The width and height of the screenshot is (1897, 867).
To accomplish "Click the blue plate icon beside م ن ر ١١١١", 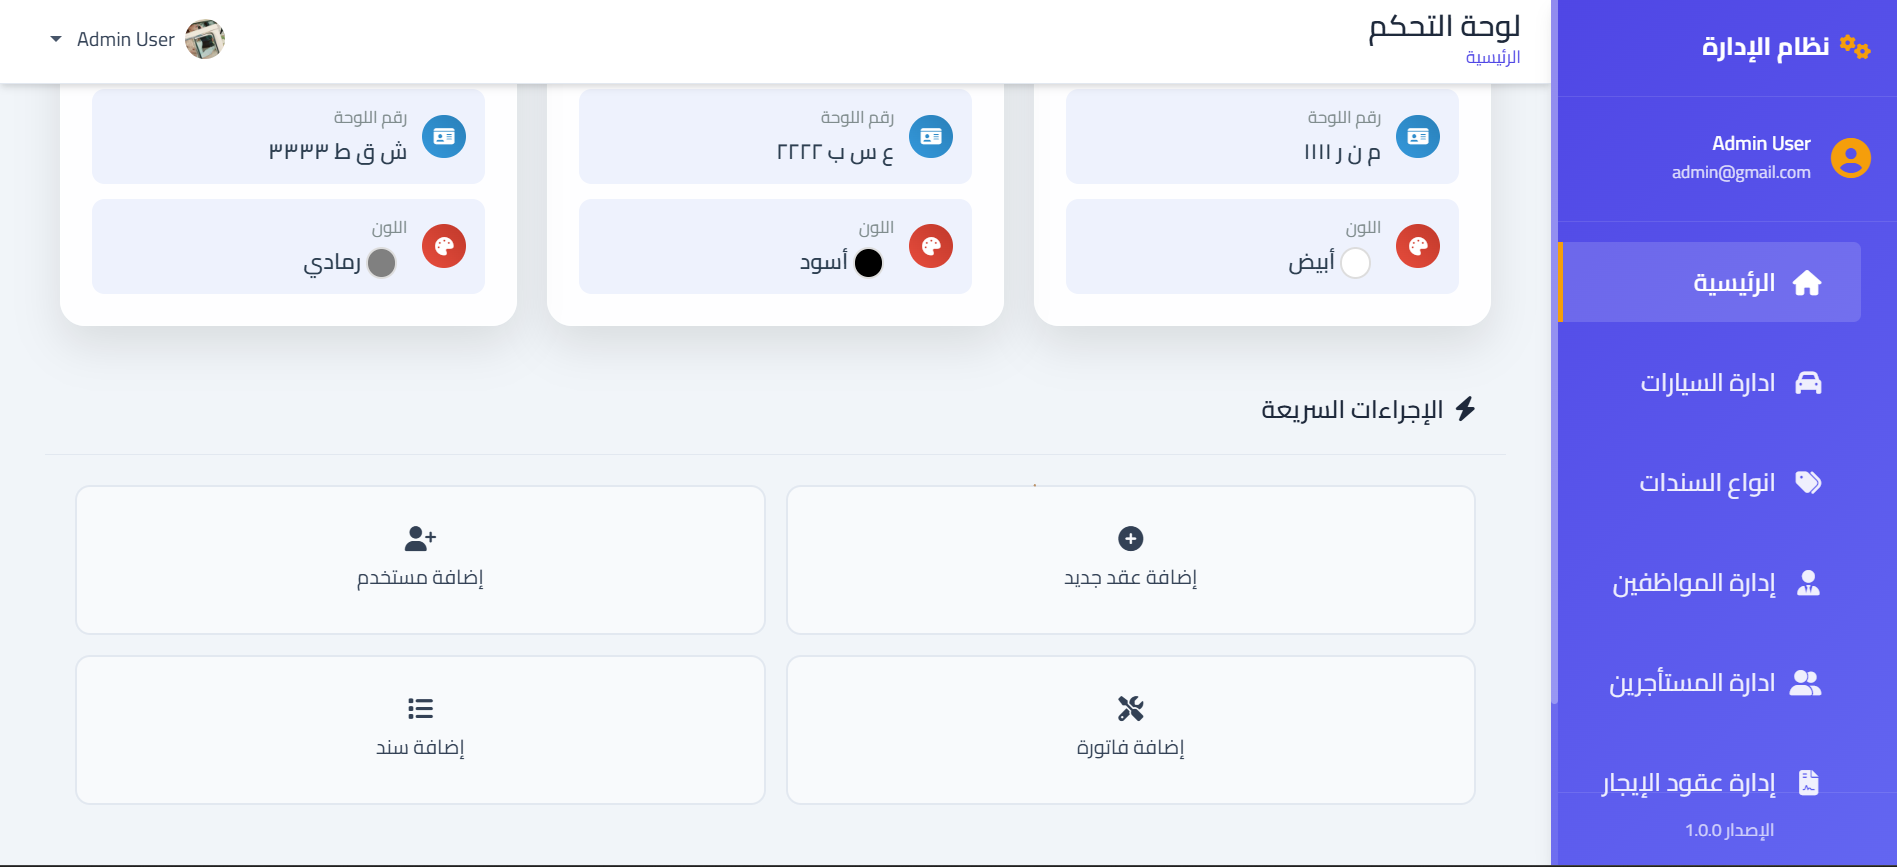I will tap(1418, 136).
